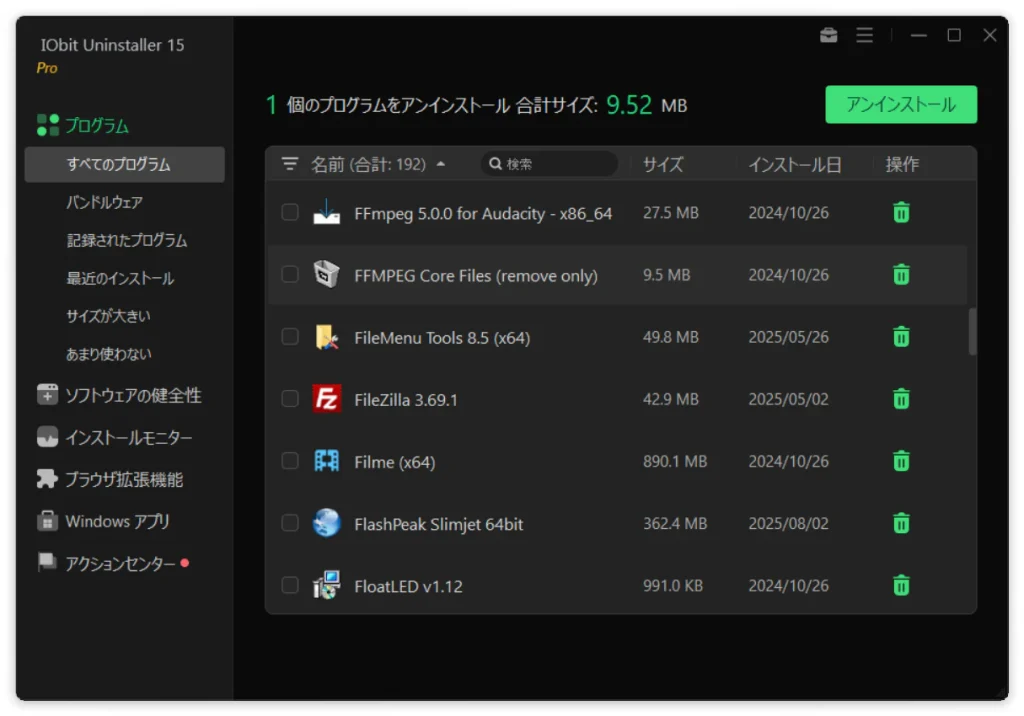Open Windows アプリ section
This screenshot has height=716, width=1024.
click(104, 521)
